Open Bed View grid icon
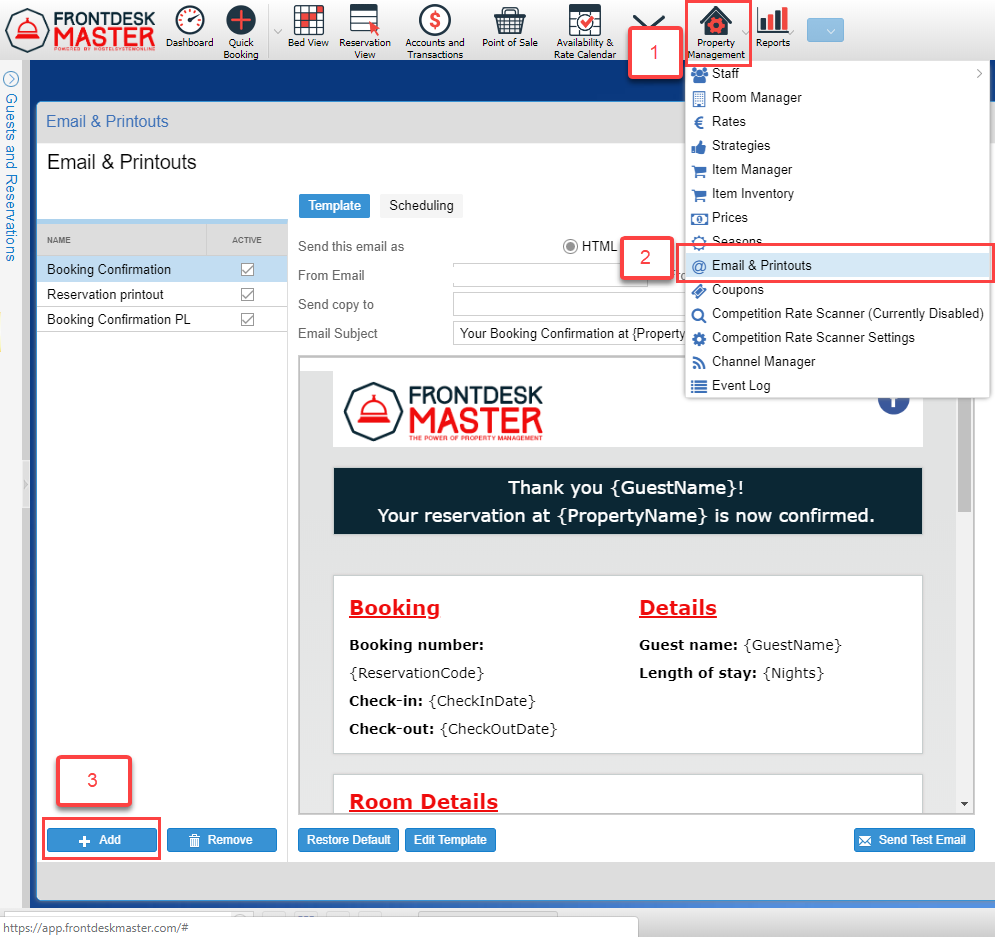Viewport: 995px width, 937px height. tap(308, 20)
